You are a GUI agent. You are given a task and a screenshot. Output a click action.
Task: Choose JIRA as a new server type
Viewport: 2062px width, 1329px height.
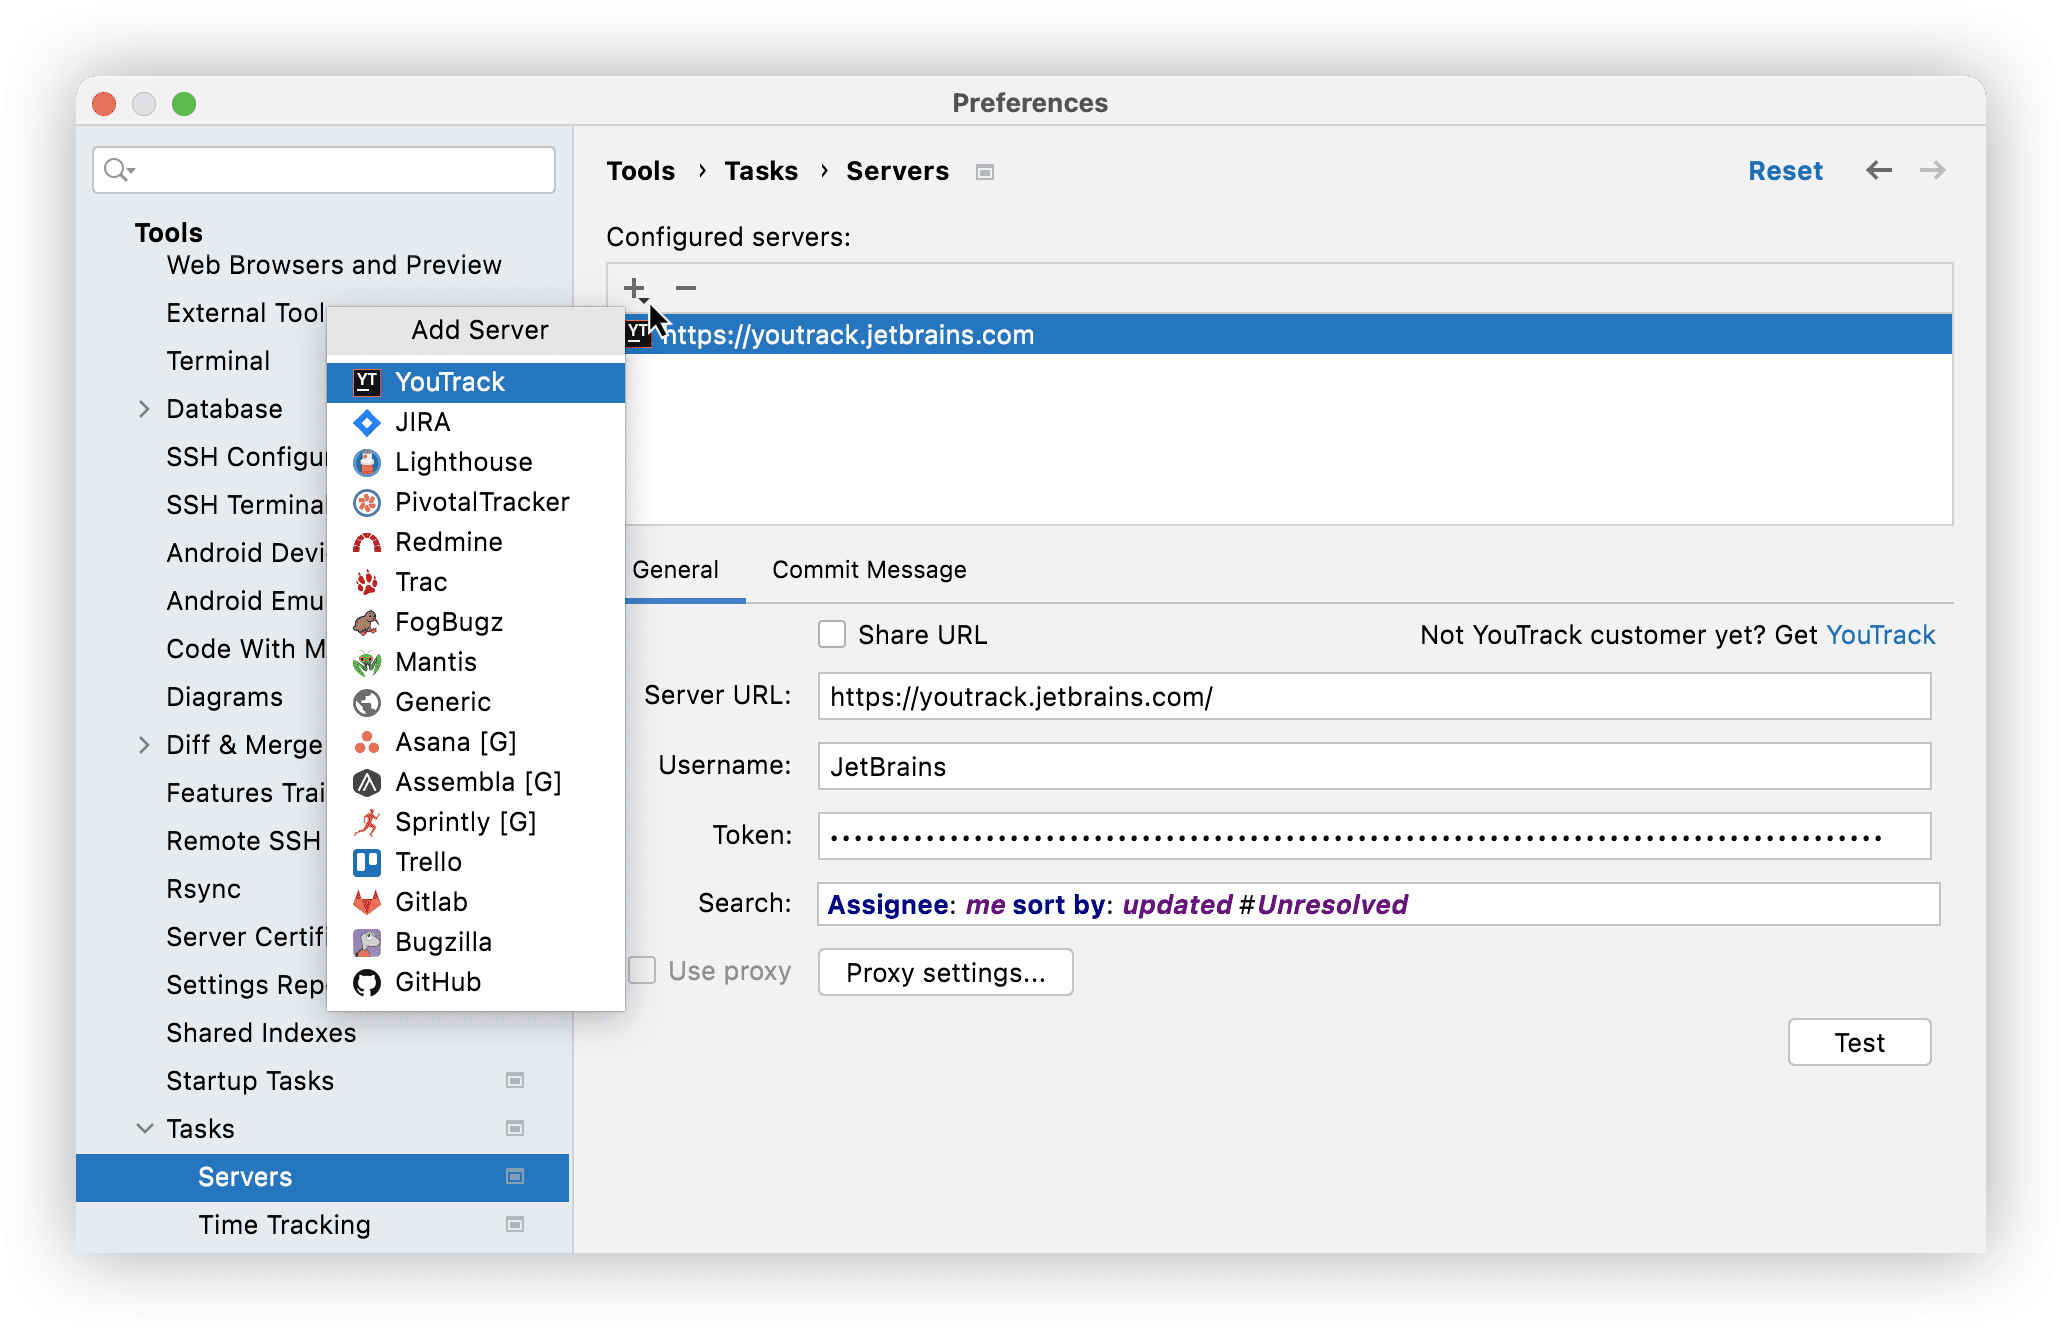tap(423, 422)
